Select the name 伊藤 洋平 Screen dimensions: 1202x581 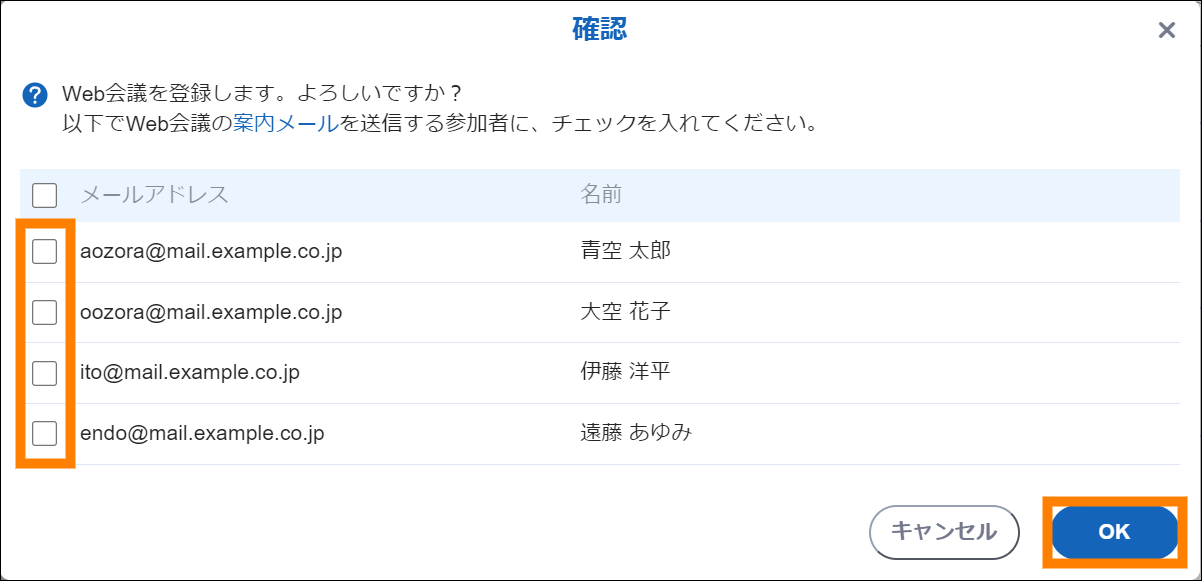tap(625, 372)
